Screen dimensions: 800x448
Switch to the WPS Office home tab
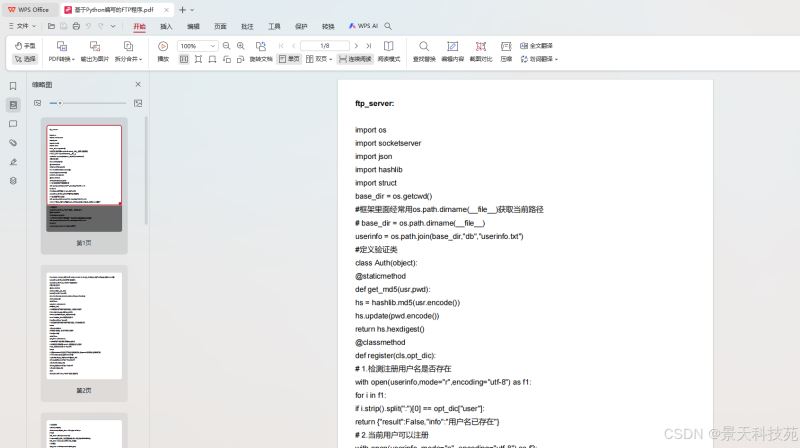(29, 10)
